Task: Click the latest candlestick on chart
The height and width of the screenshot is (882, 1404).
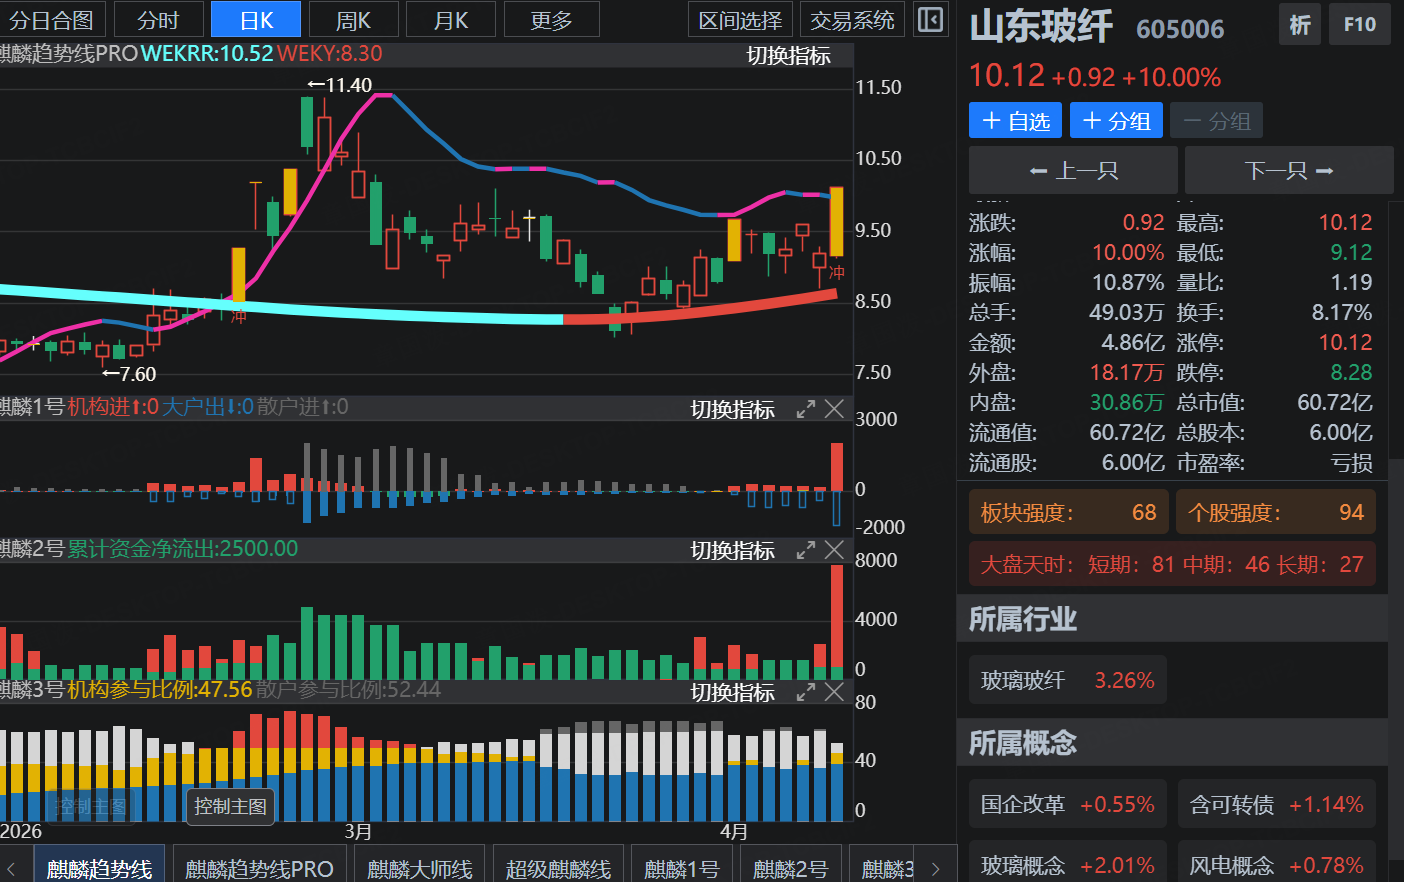Action: click(836, 222)
